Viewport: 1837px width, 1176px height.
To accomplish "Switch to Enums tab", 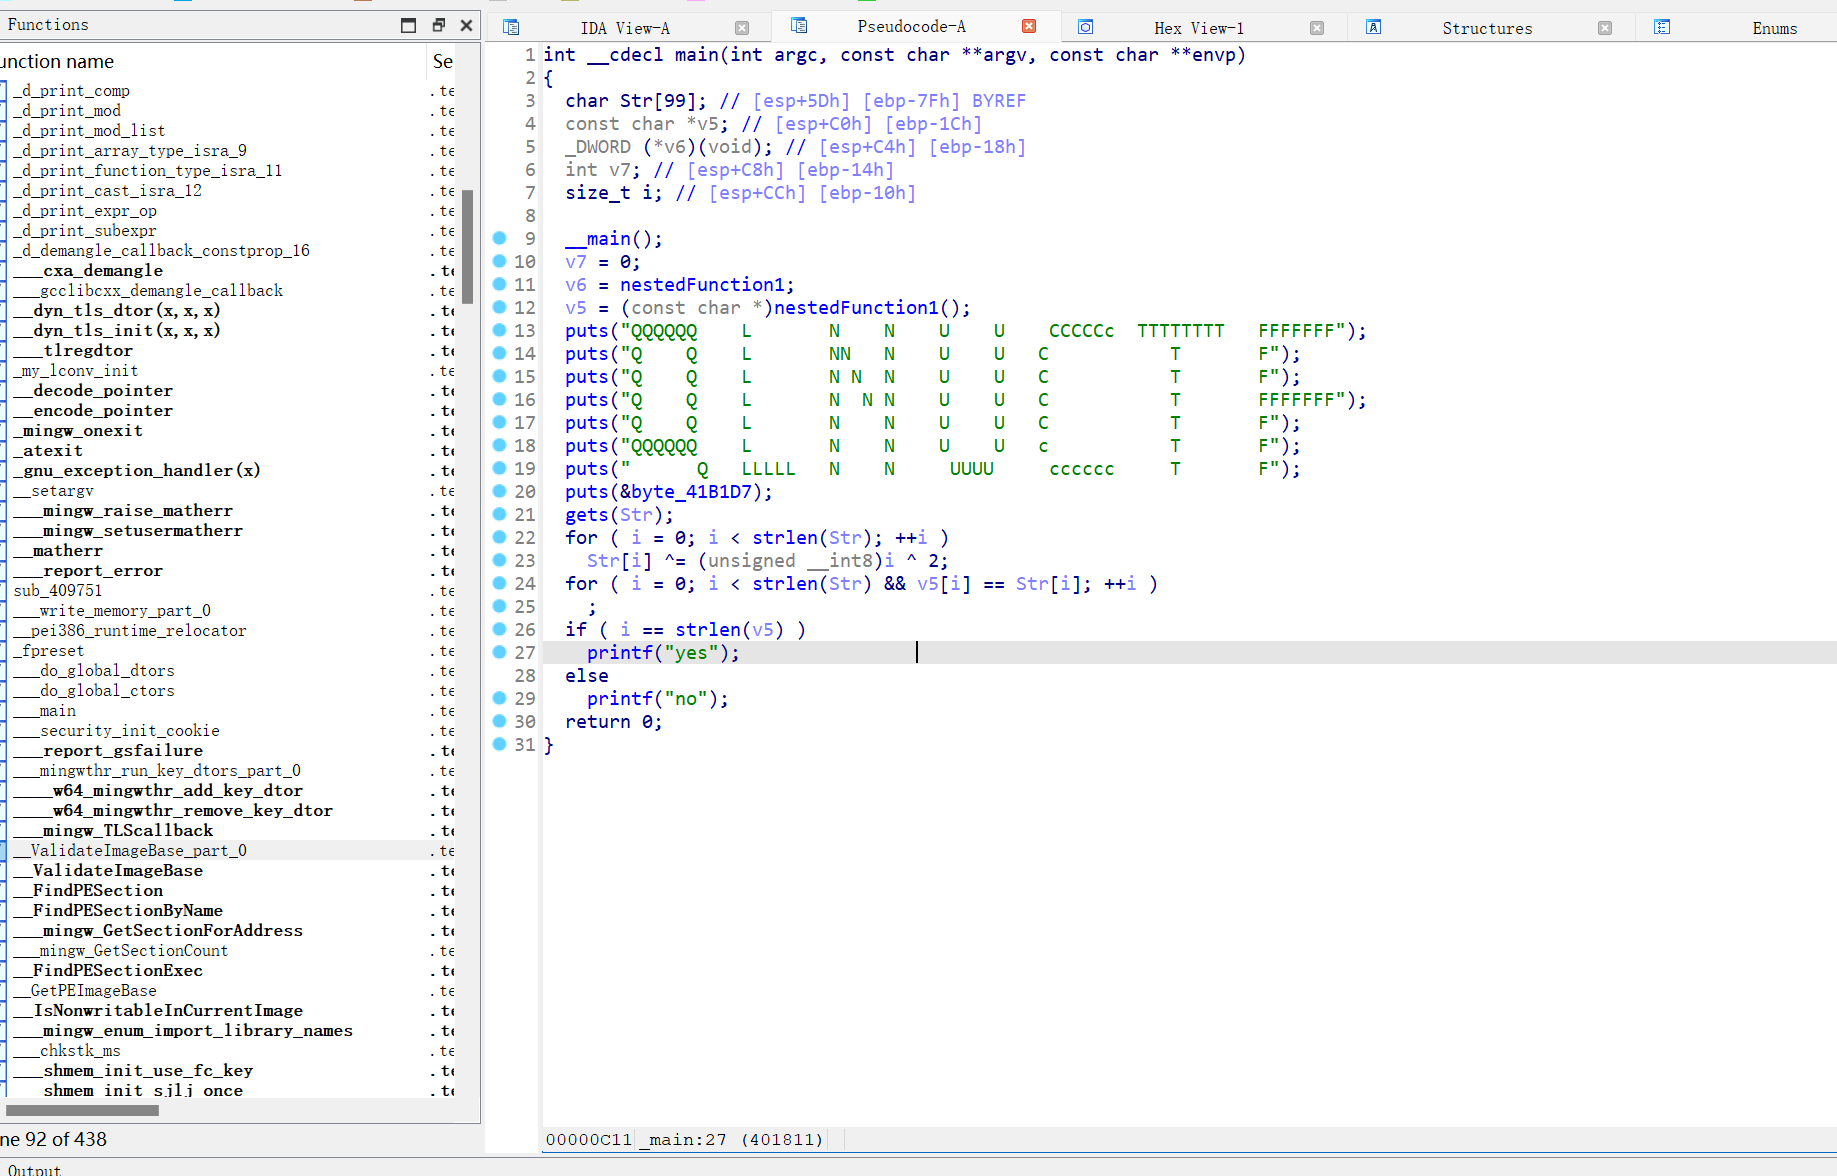I will pos(1774,28).
